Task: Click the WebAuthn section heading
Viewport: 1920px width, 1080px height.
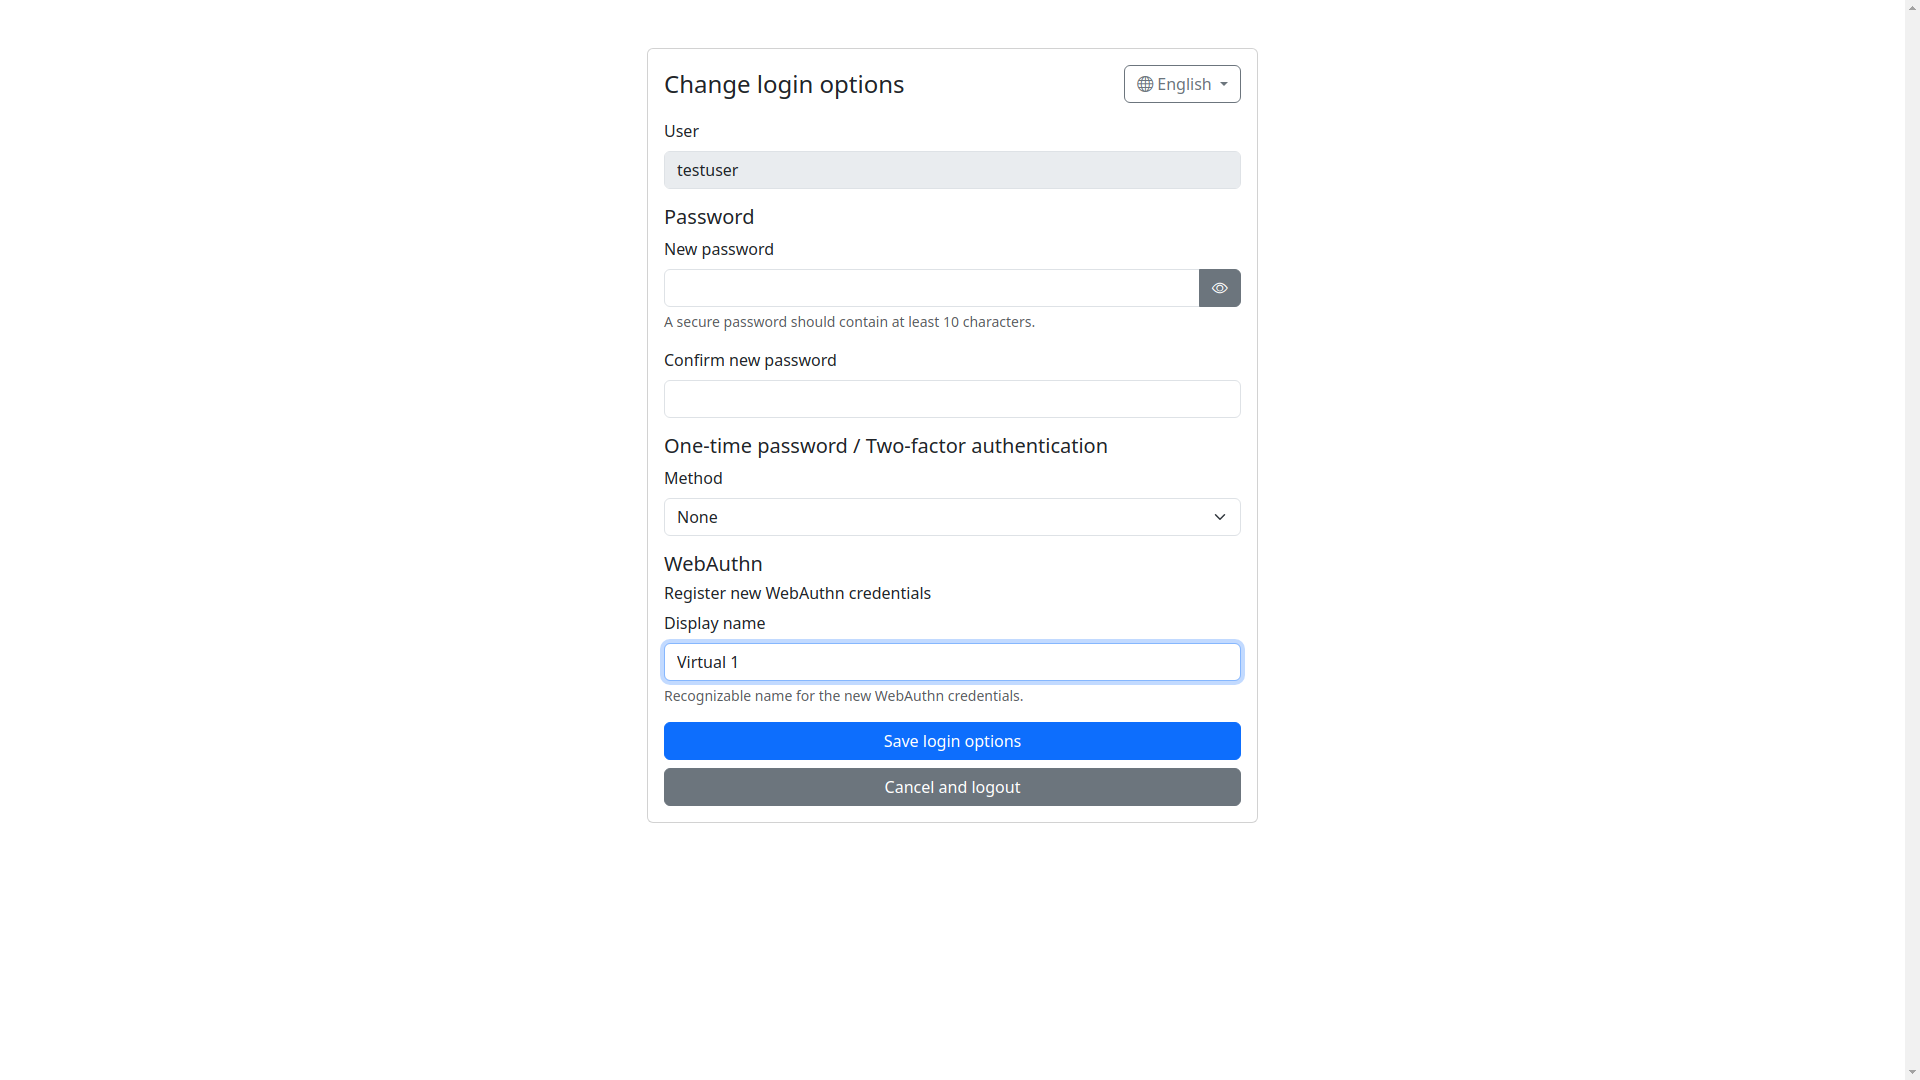Action: [x=712, y=564]
